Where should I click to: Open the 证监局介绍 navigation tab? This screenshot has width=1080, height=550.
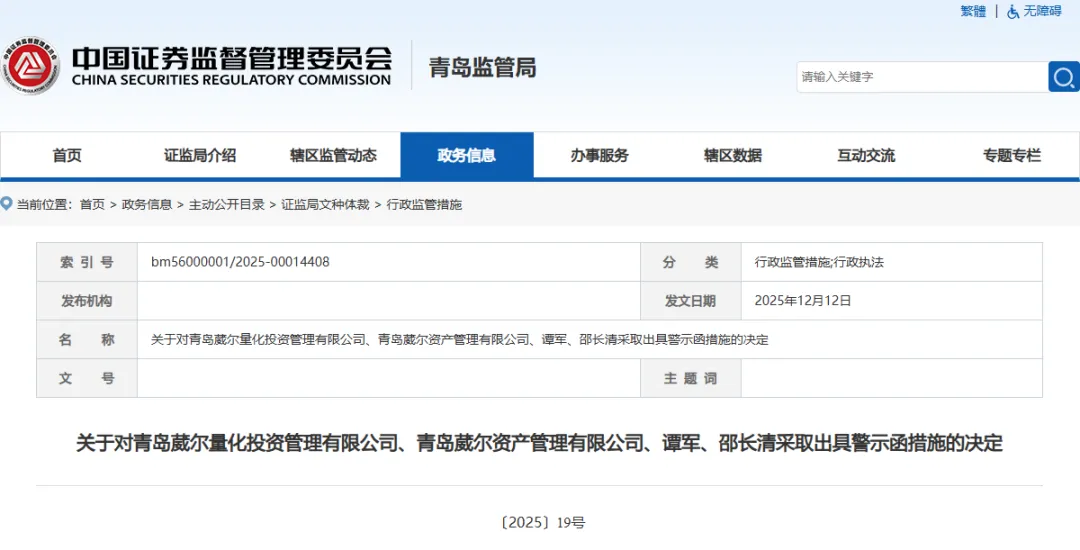pyautogui.click(x=200, y=155)
